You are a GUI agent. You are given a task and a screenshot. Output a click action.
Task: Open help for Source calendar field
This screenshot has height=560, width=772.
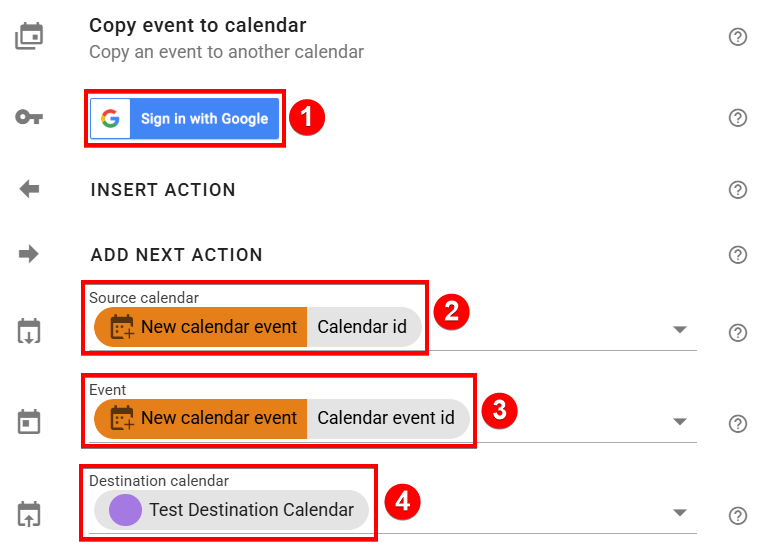738,332
